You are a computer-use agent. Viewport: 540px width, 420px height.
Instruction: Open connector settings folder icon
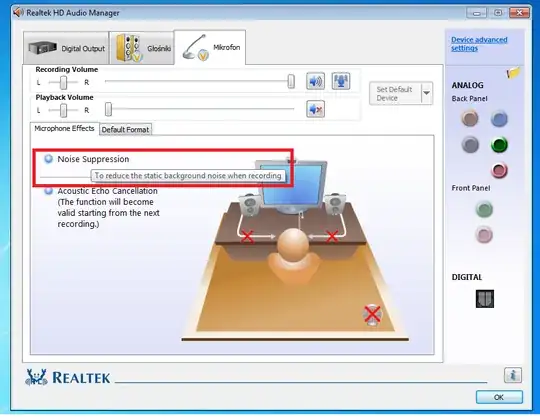pos(513,73)
